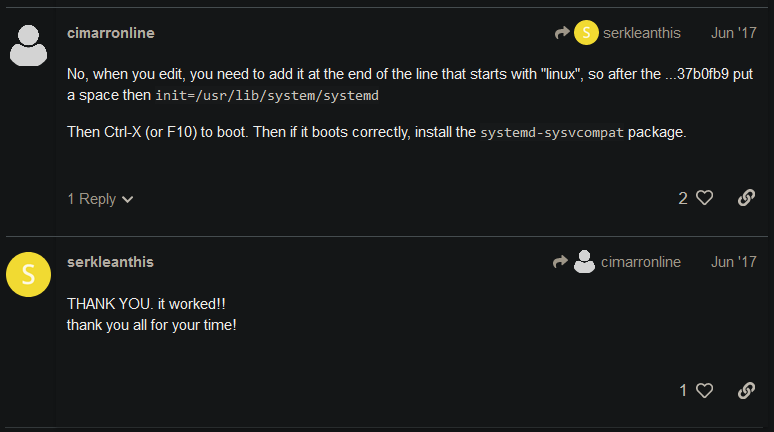Click serkleanthis's yellow S avatar on left
774x432 pixels.
(29, 275)
